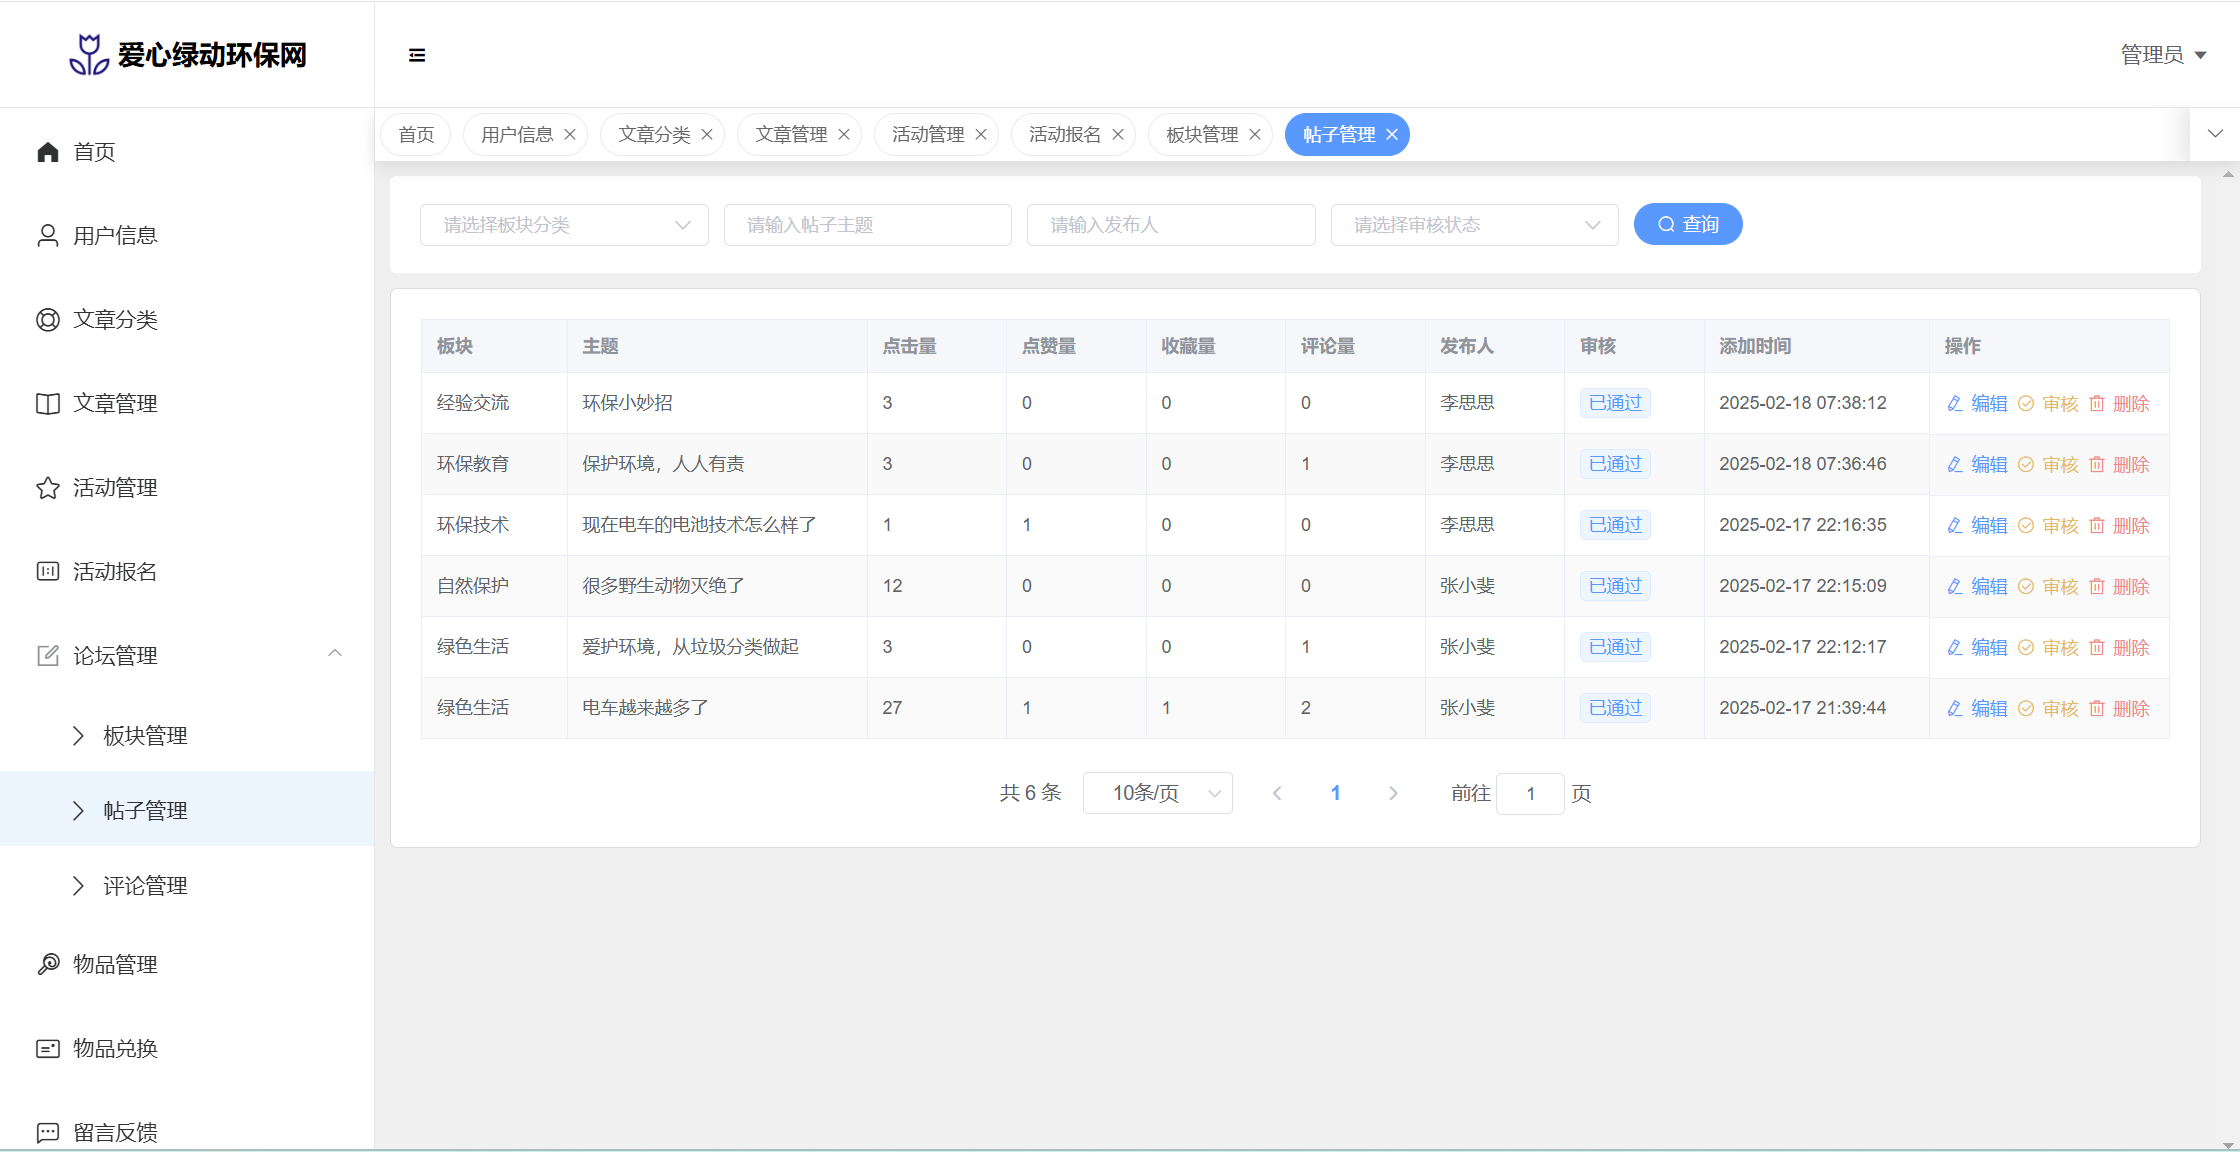Click edit pencil icon for 环保小妙招 row
This screenshot has height=1152, width=2240.
point(1955,404)
